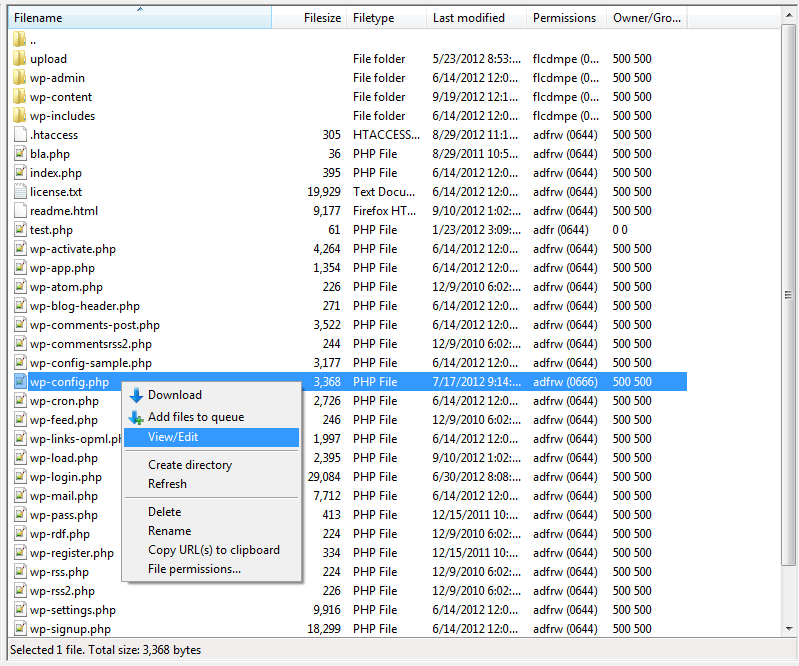Choose Copy URL(s) to clipboard
Image resolution: width=799 pixels, height=666 pixels.
click(x=211, y=550)
